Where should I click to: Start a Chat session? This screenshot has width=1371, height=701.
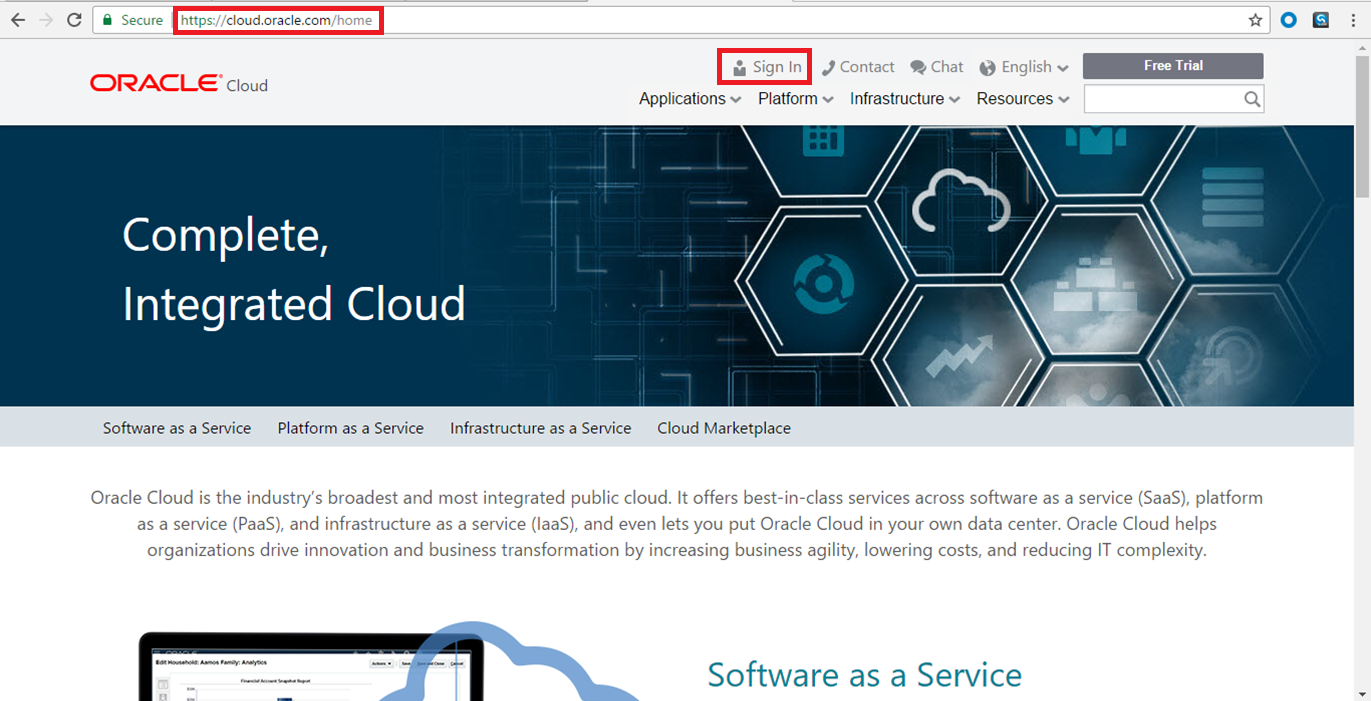pyautogui.click(x=937, y=67)
